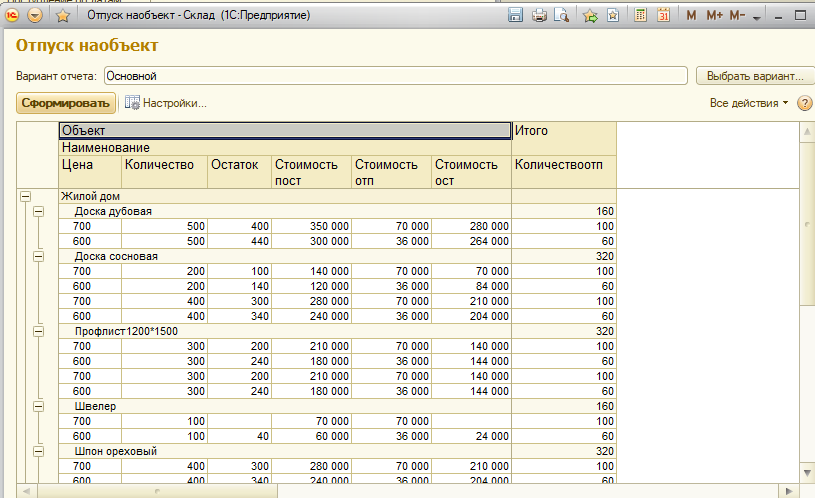Open the calculator icon
The height and width of the screenshot is (498, 815).
640,16
